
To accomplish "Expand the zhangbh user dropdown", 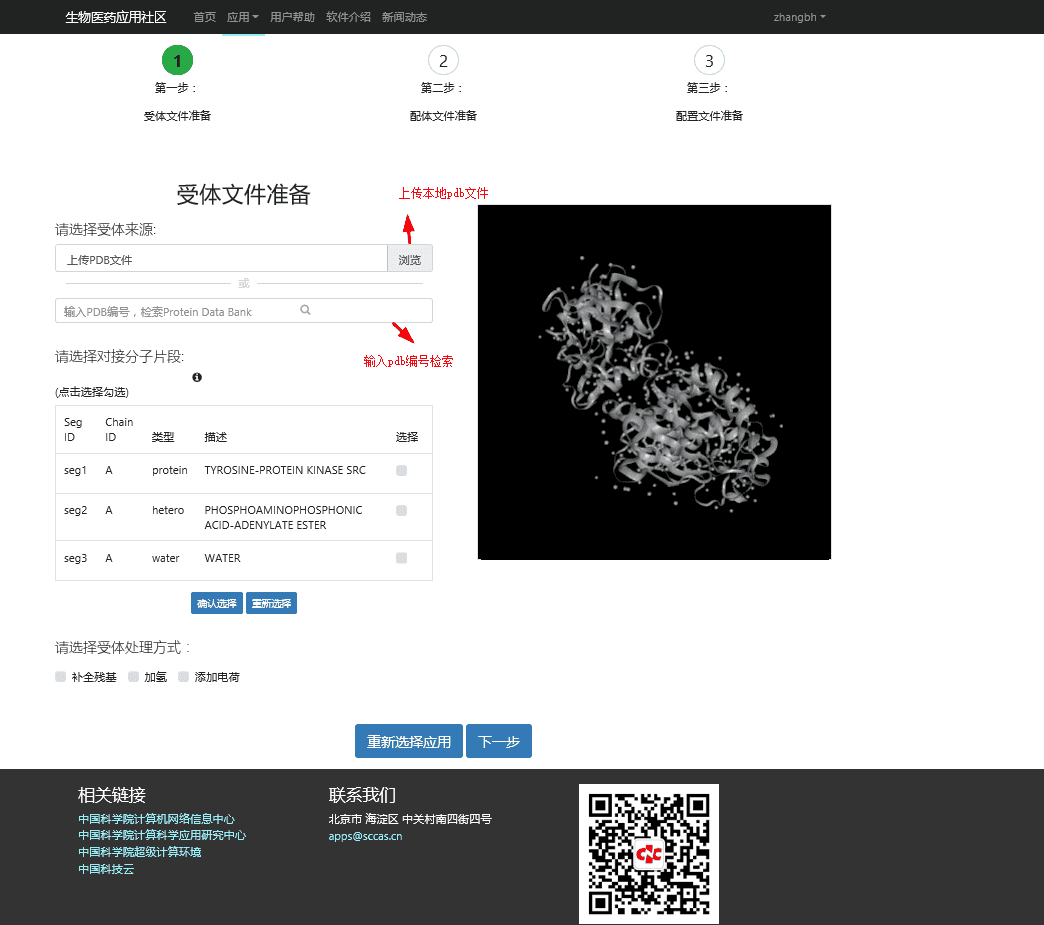I will tap(799, 17).
